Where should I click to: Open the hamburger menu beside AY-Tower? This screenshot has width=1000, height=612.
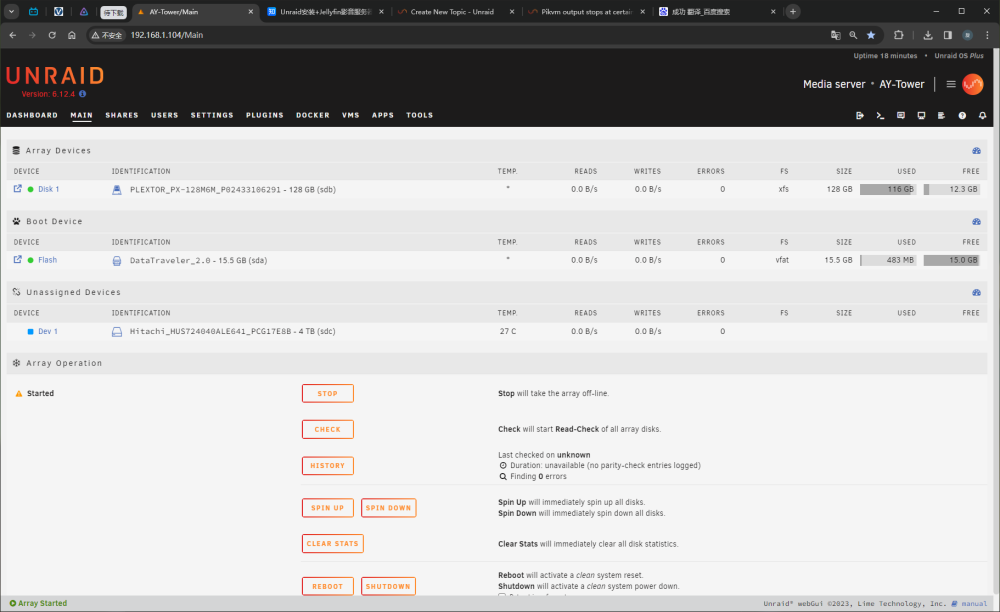951,84
